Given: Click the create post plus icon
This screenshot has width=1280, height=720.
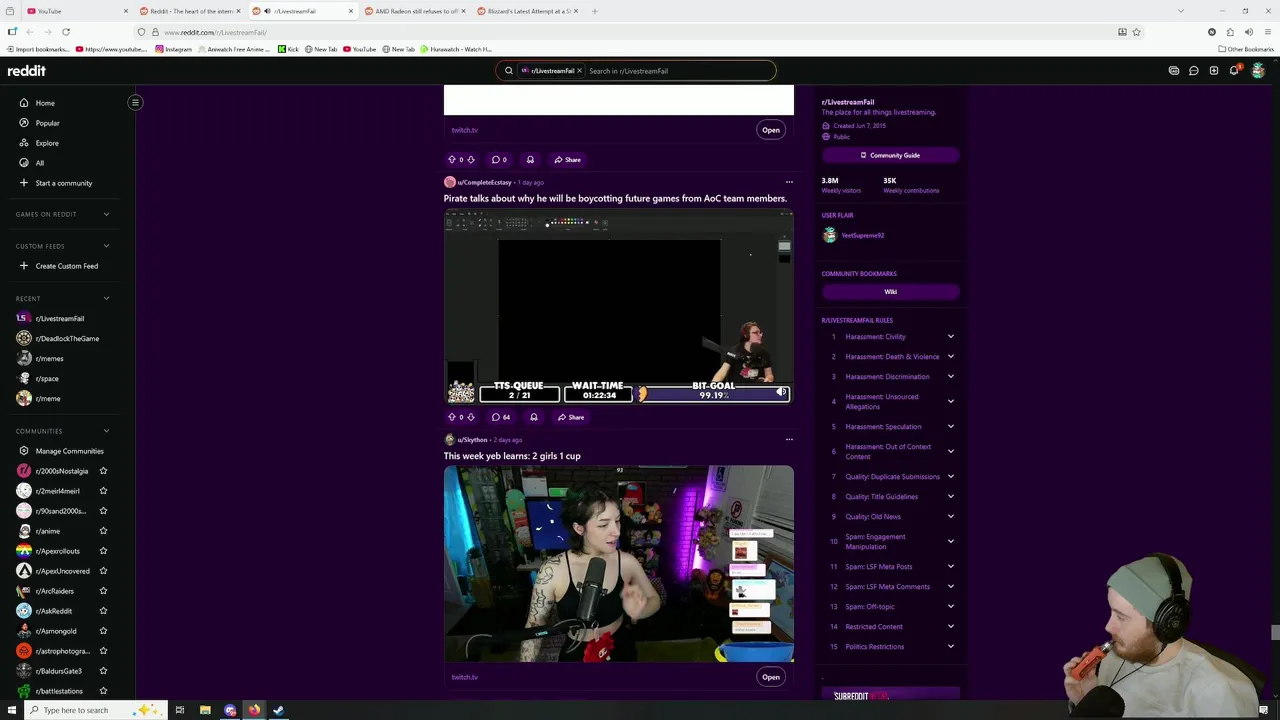Looking at the screenshot, I should pyautogui.click(x=1213, y=71).
